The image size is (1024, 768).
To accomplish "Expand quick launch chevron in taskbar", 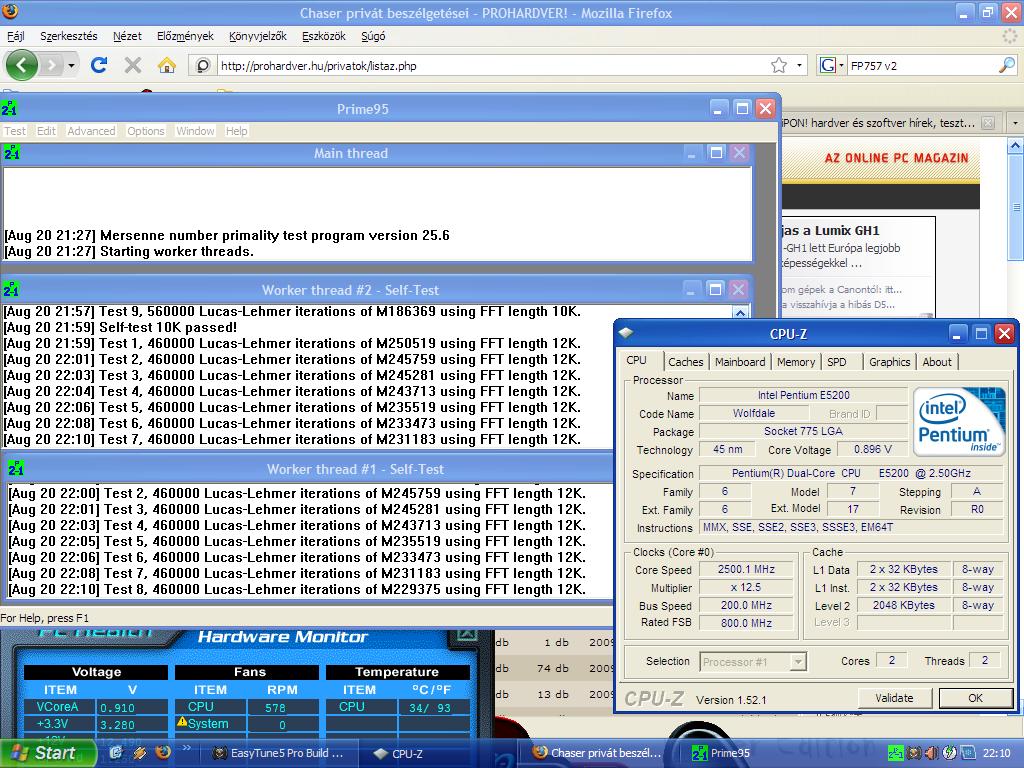I will [187, 748].
